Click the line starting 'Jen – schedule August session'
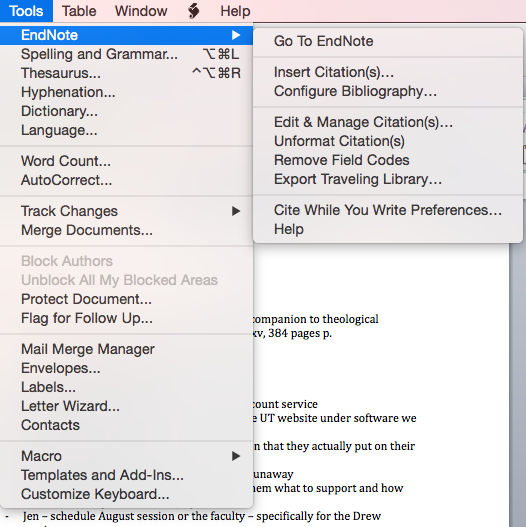526x527 pixels. pos(202,516)
